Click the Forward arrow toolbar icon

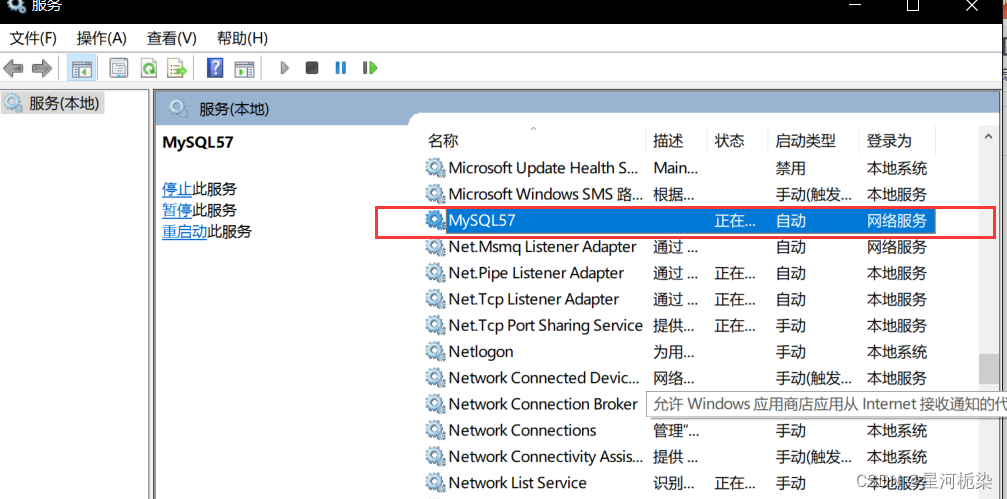click(42, 68)
